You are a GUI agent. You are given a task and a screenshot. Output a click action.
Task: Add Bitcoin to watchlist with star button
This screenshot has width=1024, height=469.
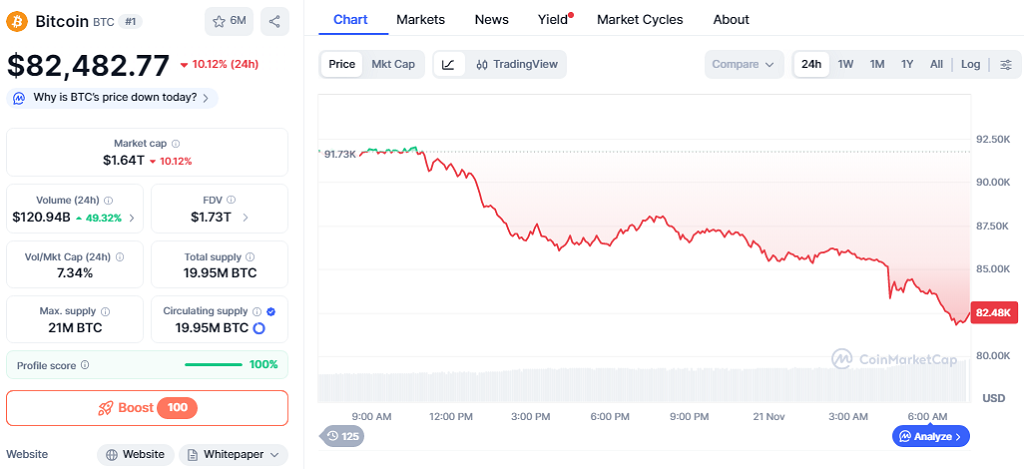coord(229,22)
